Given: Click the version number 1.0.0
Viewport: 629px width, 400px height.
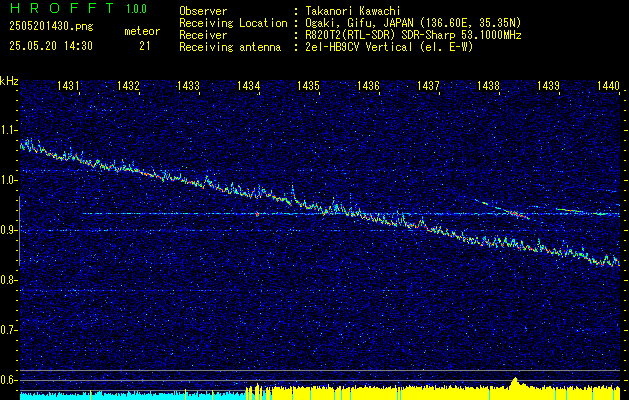Looking at the screenshot, I should [136, 8].
